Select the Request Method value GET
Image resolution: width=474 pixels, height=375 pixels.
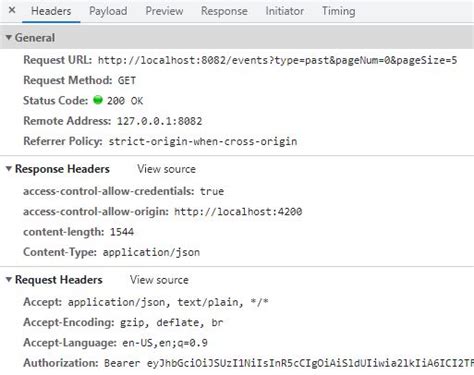(x=127, y=81)
